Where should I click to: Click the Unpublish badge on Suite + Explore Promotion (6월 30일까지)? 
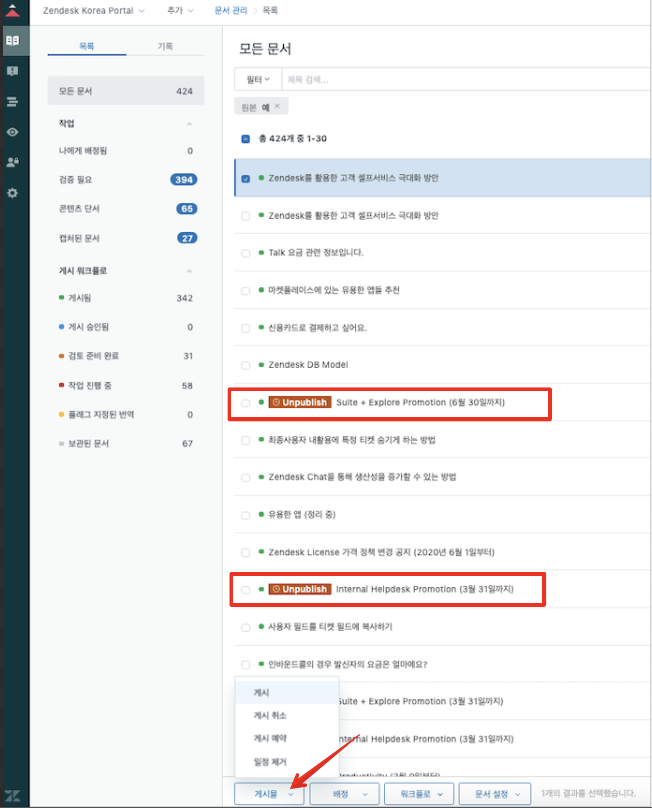300,402
